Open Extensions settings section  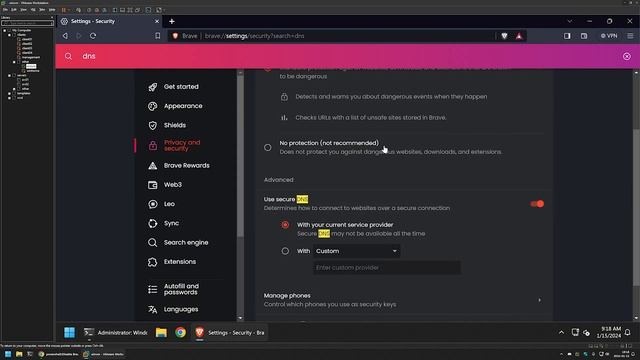click(180, 262)
